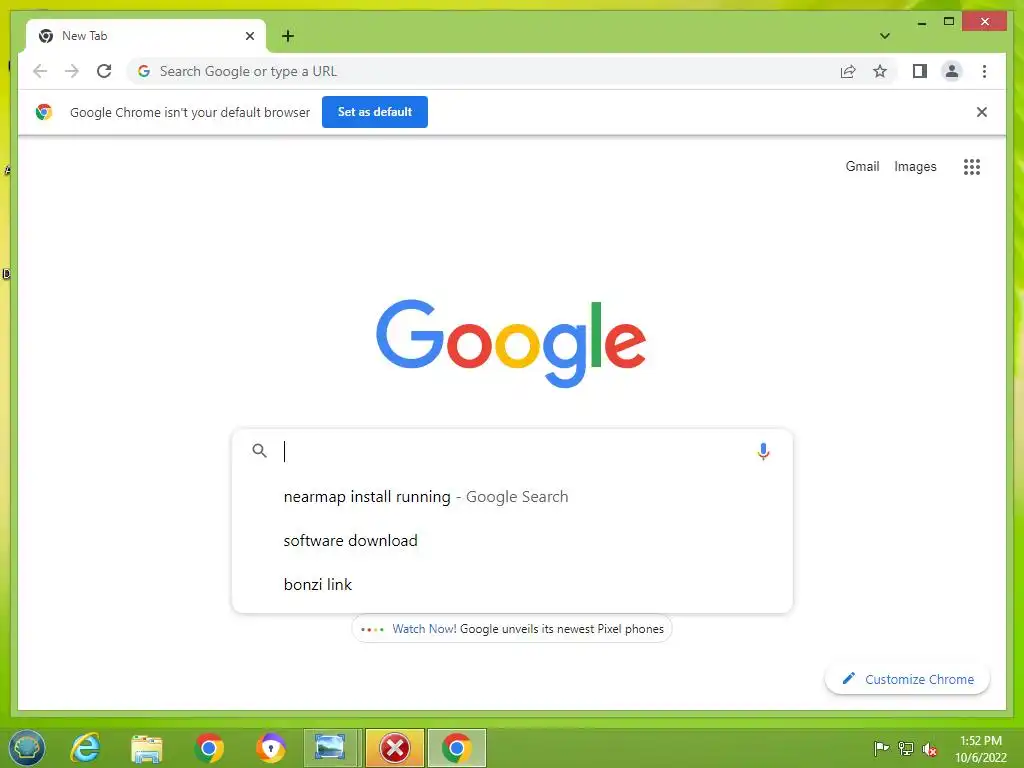Click the muted volume tray icon
1024x768 pixels.
pos(930,749)
